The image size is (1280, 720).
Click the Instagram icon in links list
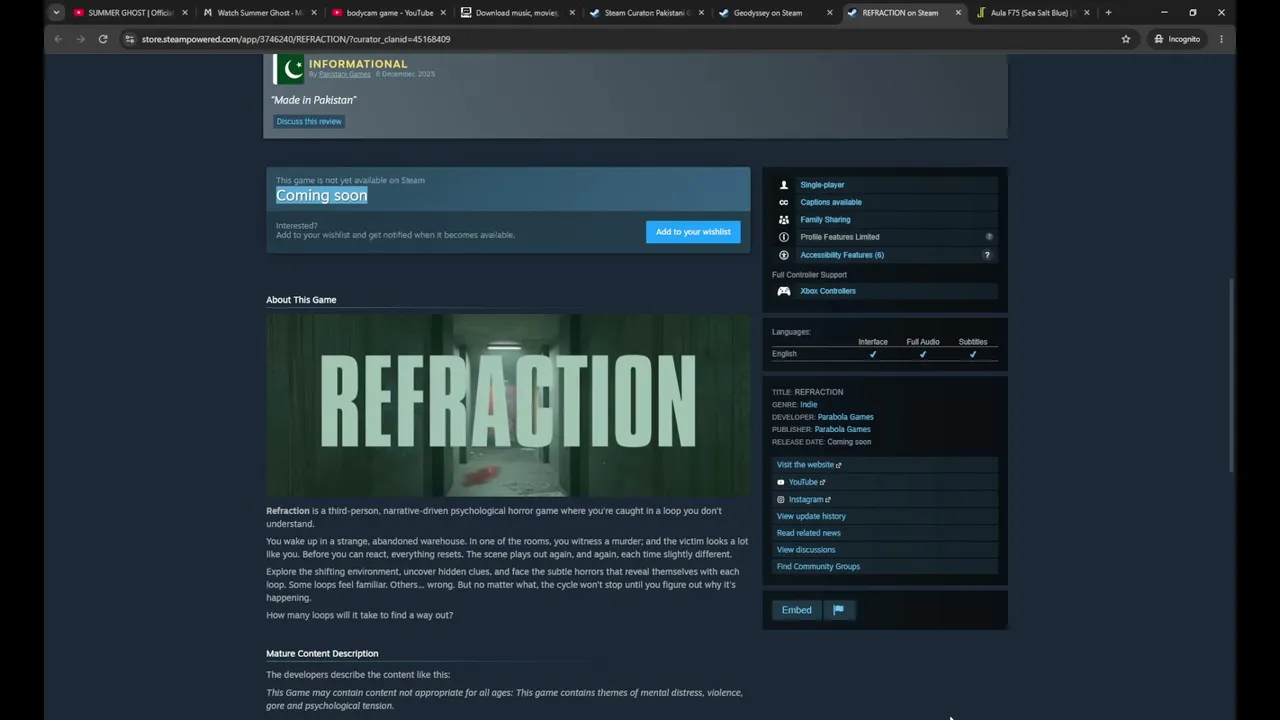[781, 499]
